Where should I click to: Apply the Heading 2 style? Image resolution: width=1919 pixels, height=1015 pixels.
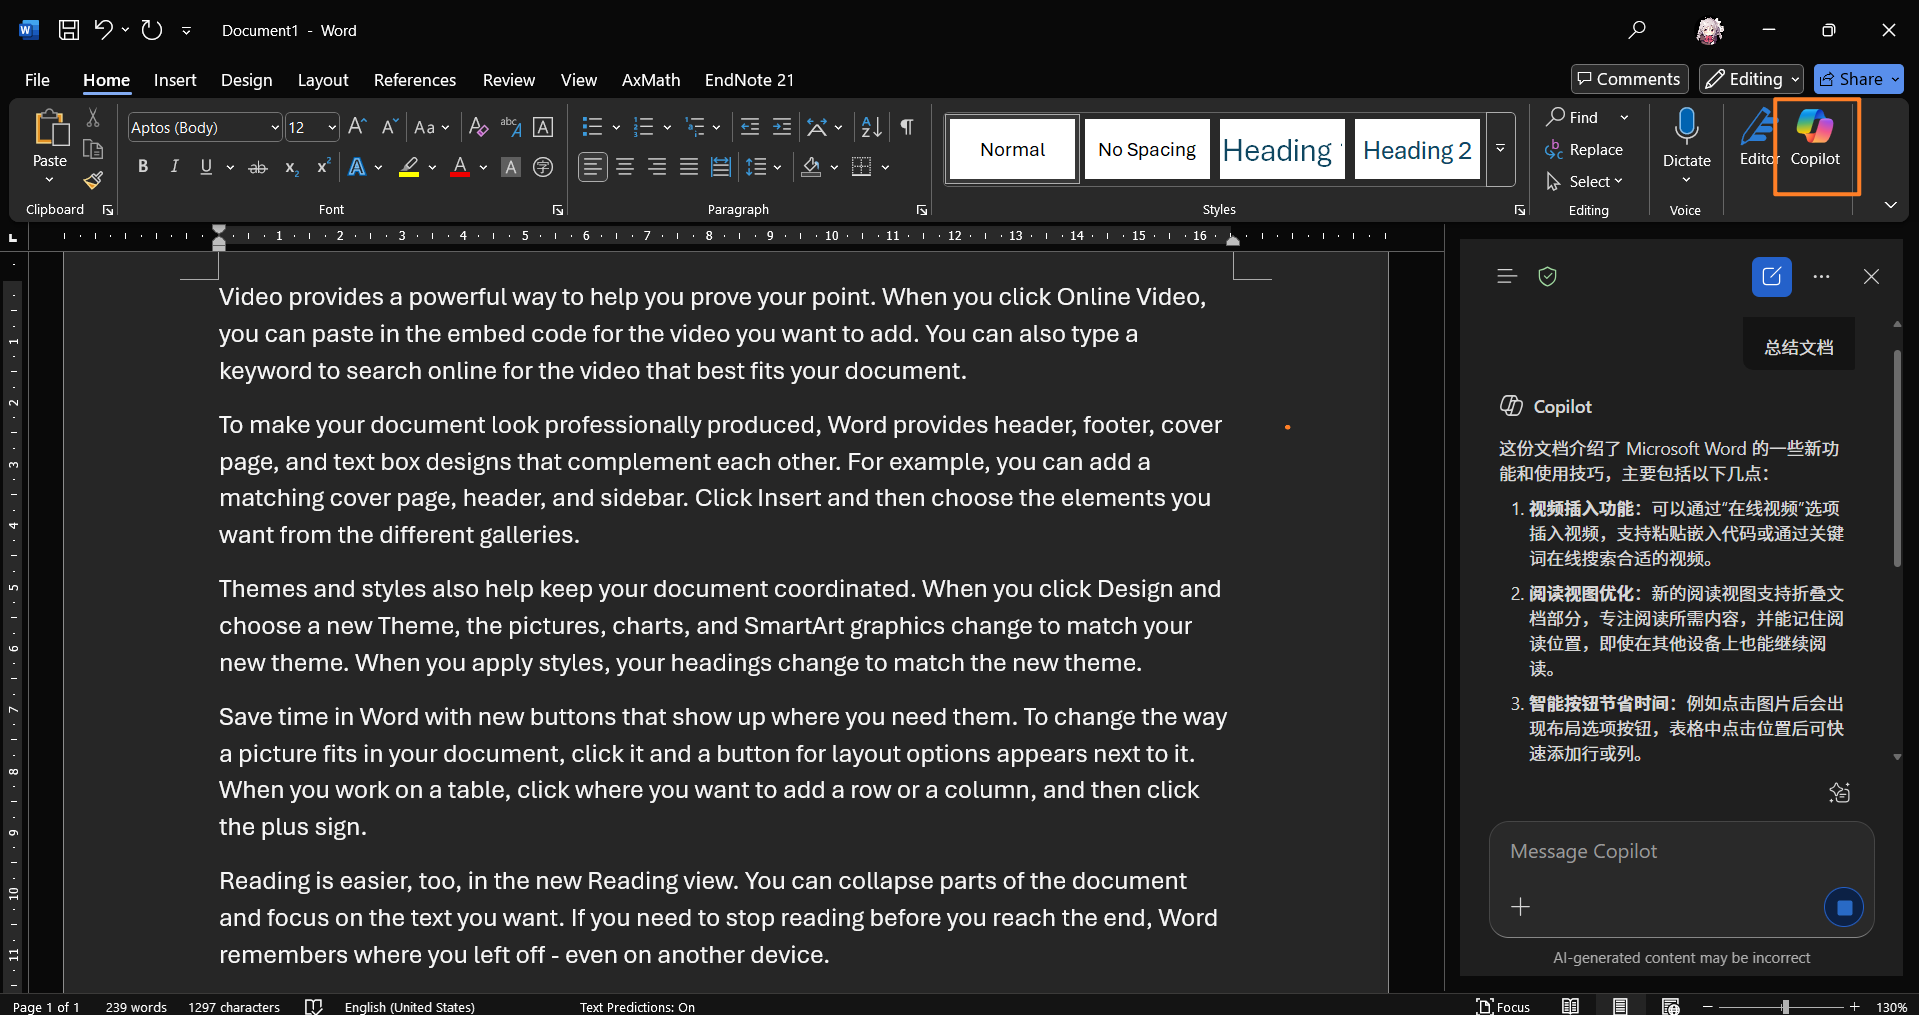[x=1417, y=149]
